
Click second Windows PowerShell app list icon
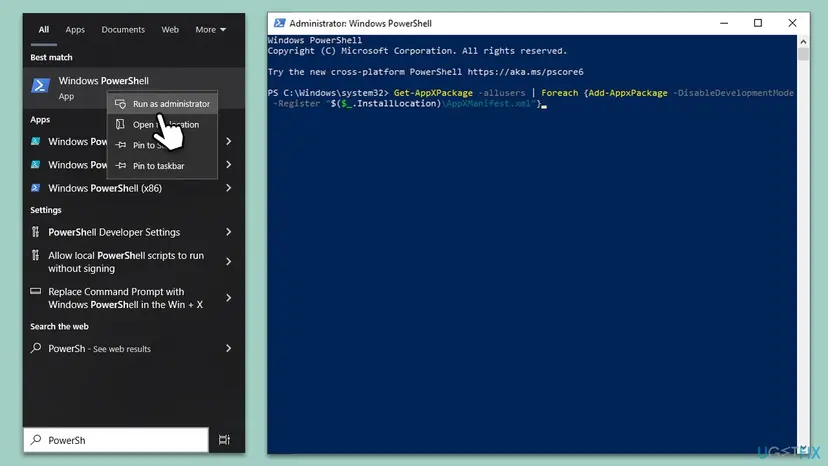pyautogui.click(x=35, y=165)
